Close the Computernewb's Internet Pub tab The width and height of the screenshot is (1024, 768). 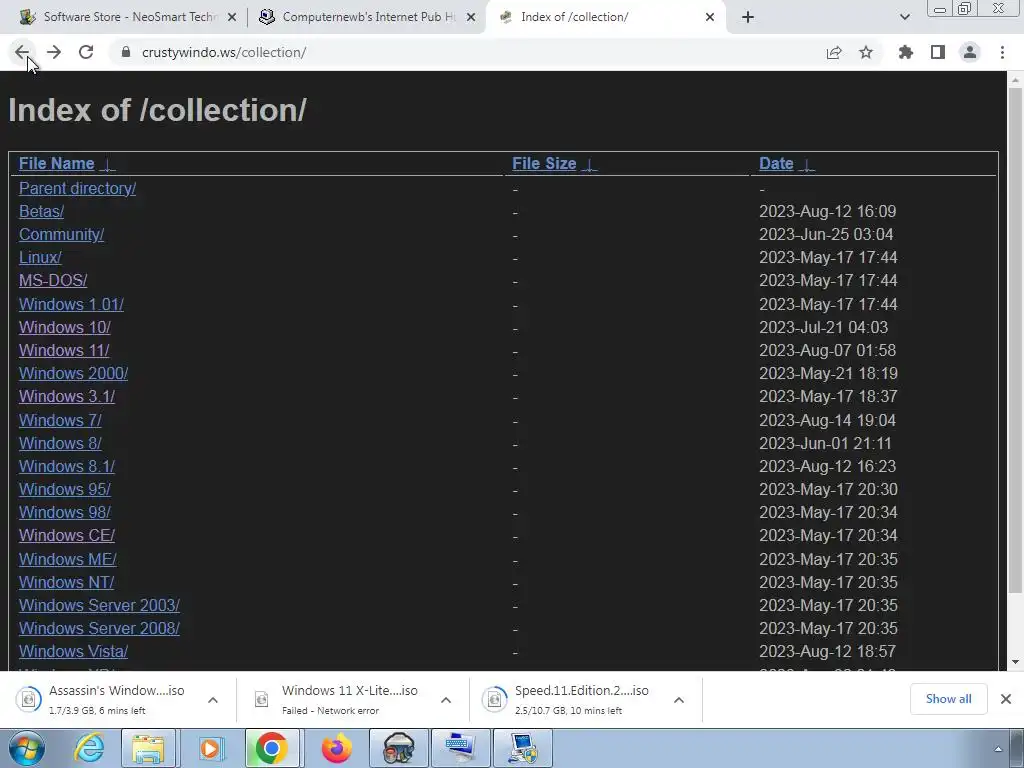pyautogui.click(x=471, y=17)
